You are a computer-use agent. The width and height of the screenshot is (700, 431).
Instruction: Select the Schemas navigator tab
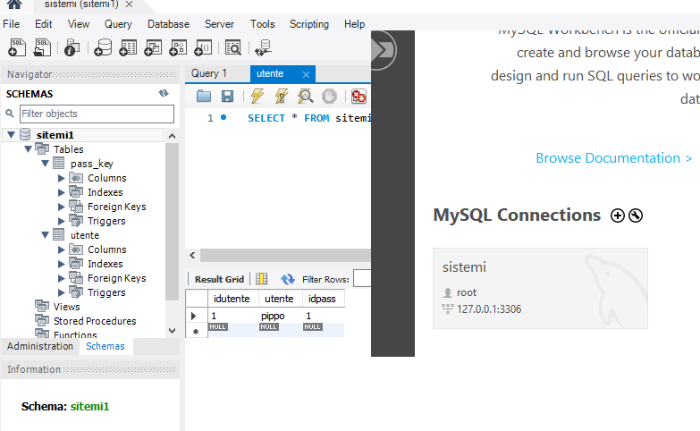[105, 346]
